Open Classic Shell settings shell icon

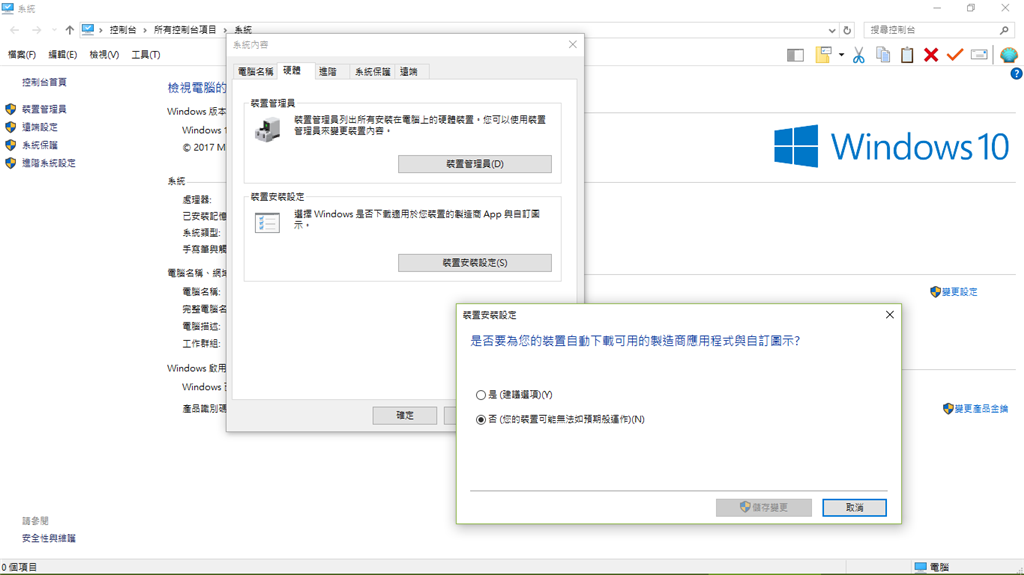click(1009, 55)
